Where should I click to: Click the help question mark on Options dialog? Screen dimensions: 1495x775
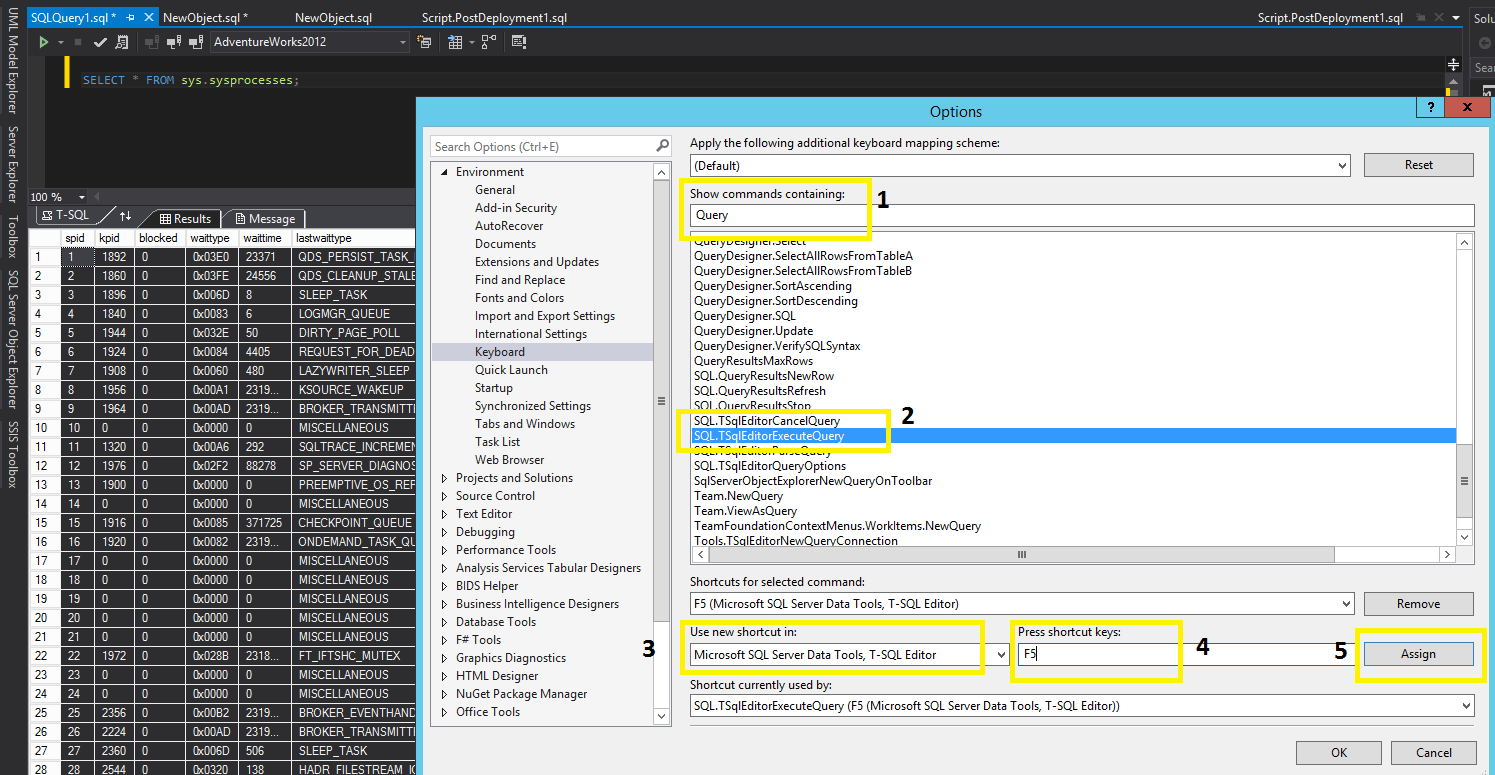(1429, 107)
